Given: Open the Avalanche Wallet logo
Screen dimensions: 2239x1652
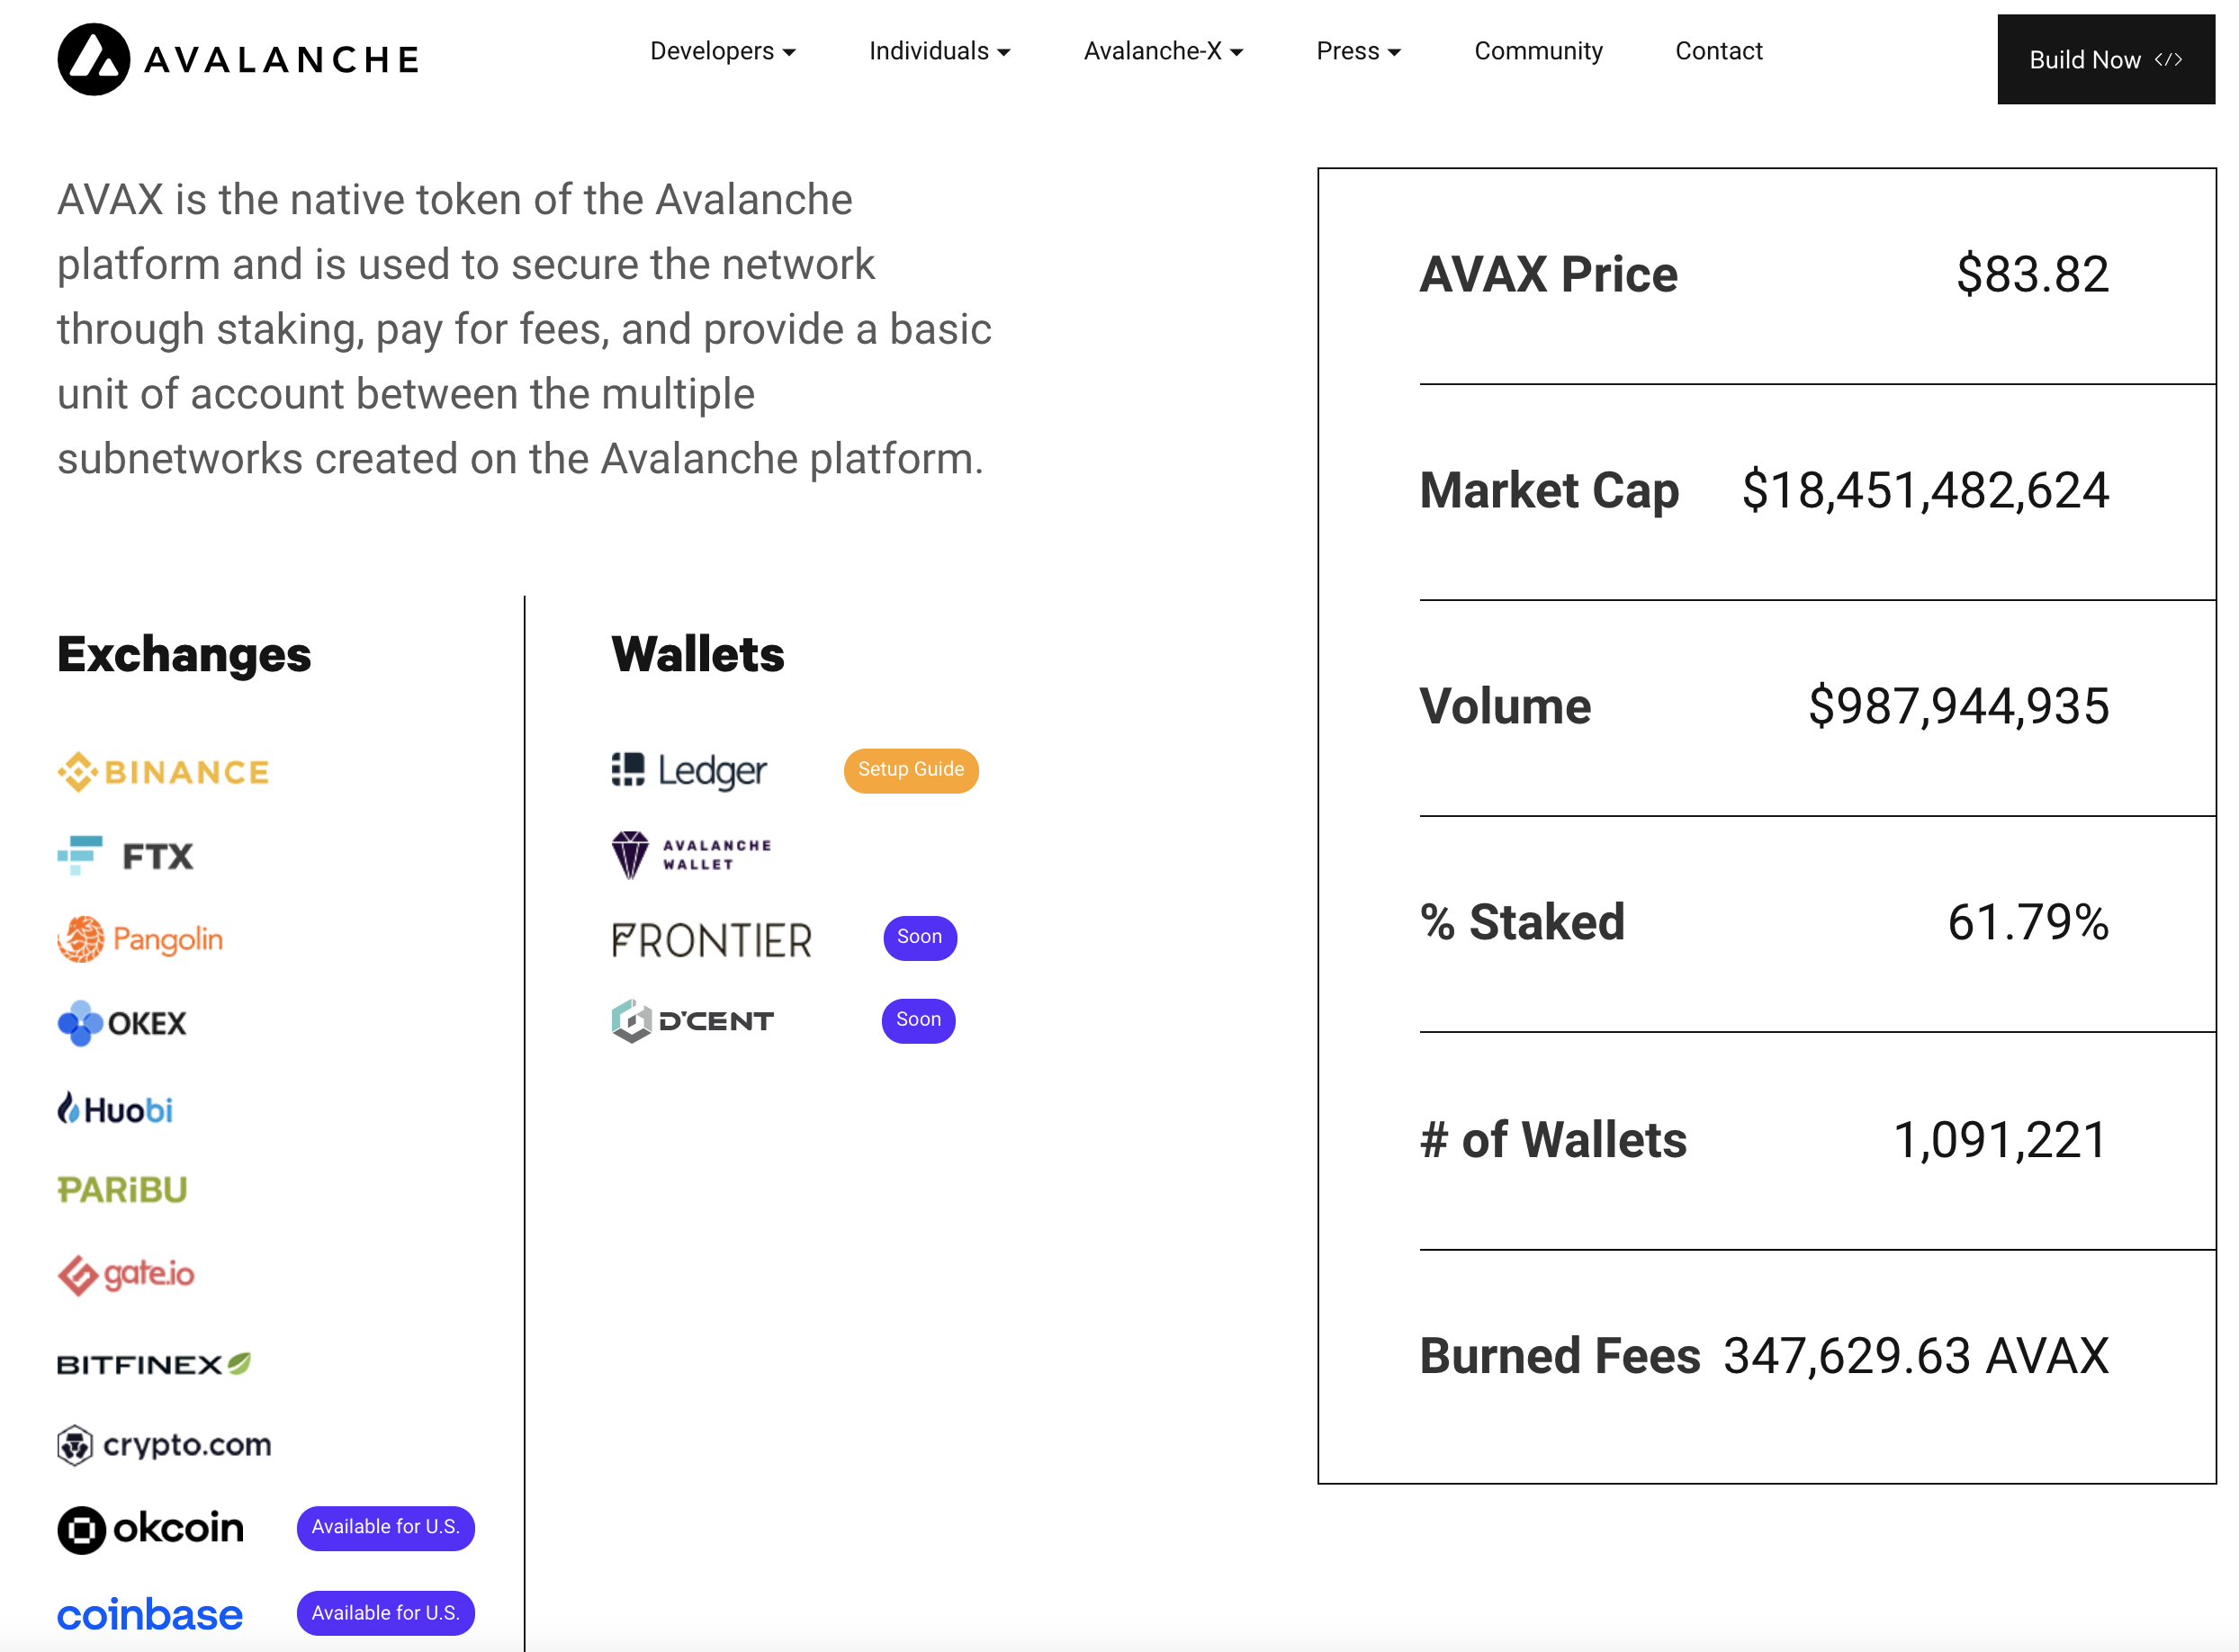Looking at the screenshot, I should click(691, 855).
